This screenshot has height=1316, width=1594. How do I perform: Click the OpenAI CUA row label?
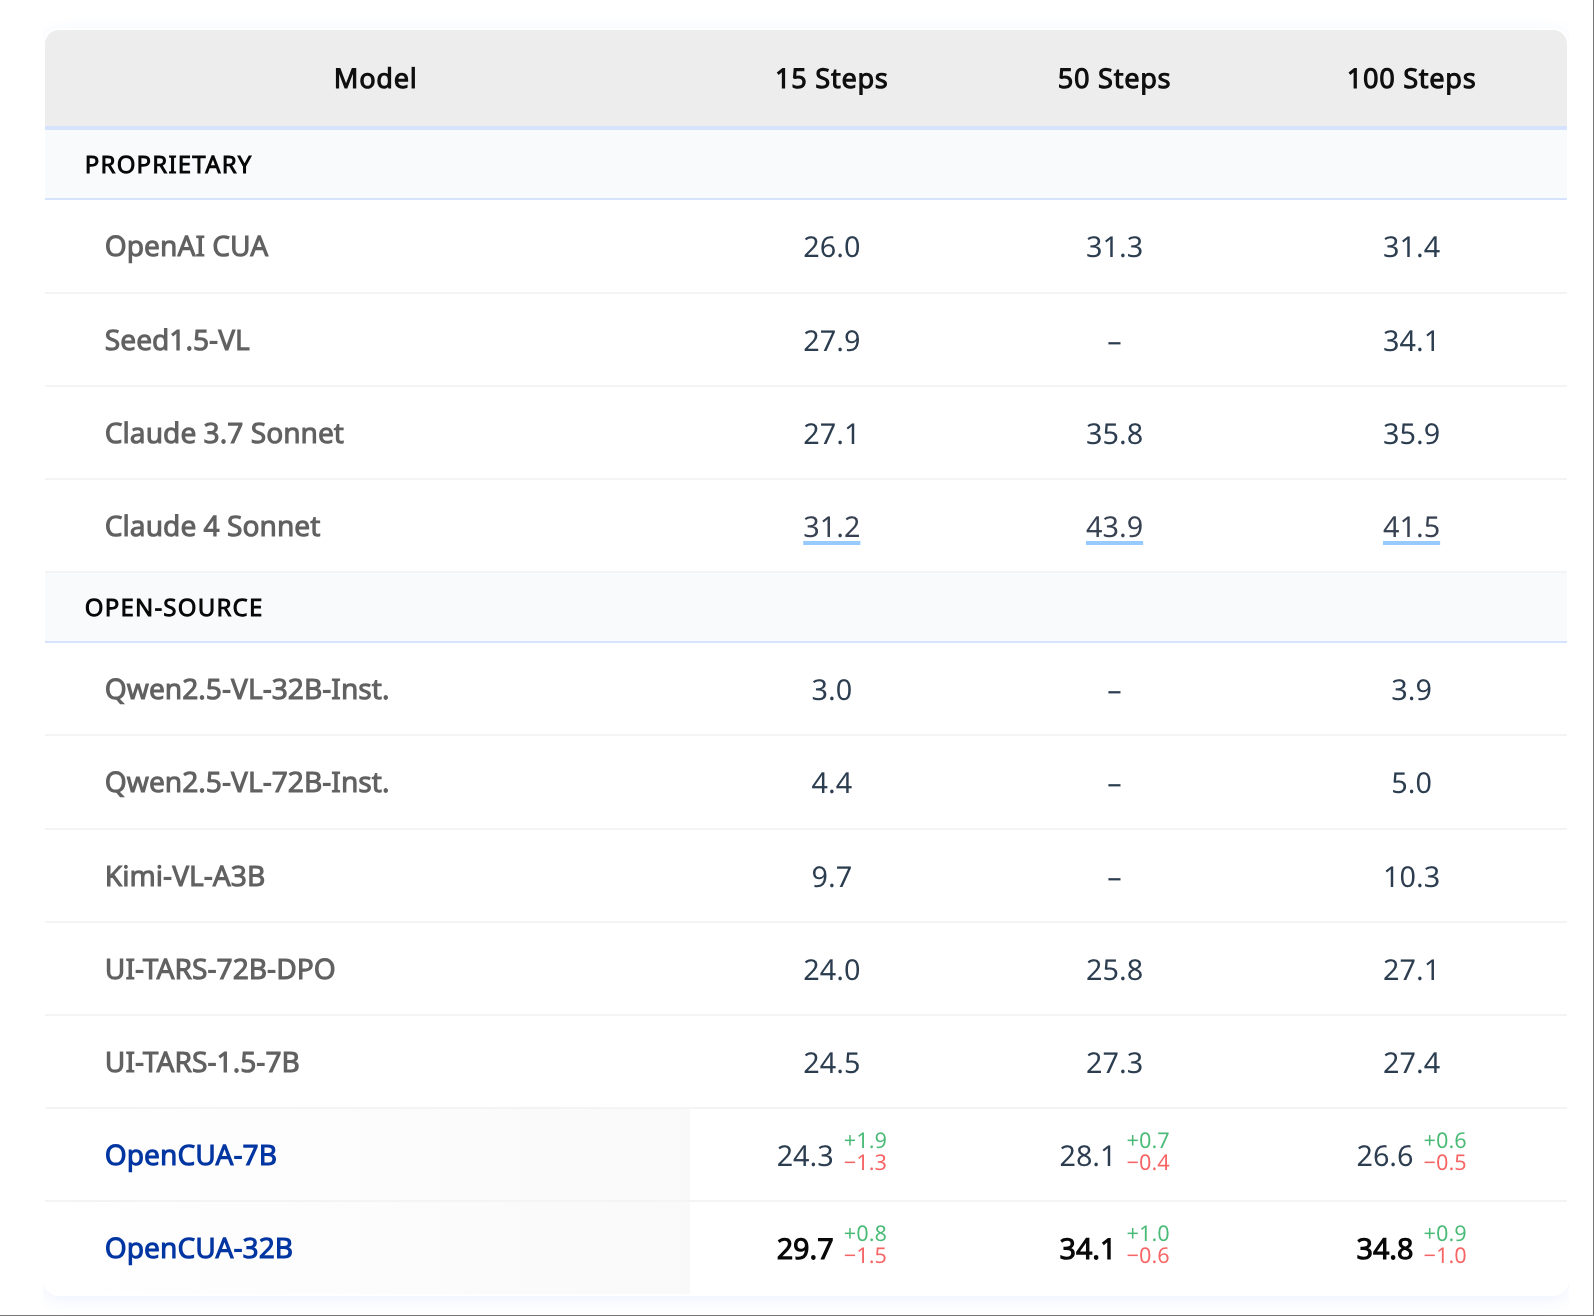tap(186, 247)
